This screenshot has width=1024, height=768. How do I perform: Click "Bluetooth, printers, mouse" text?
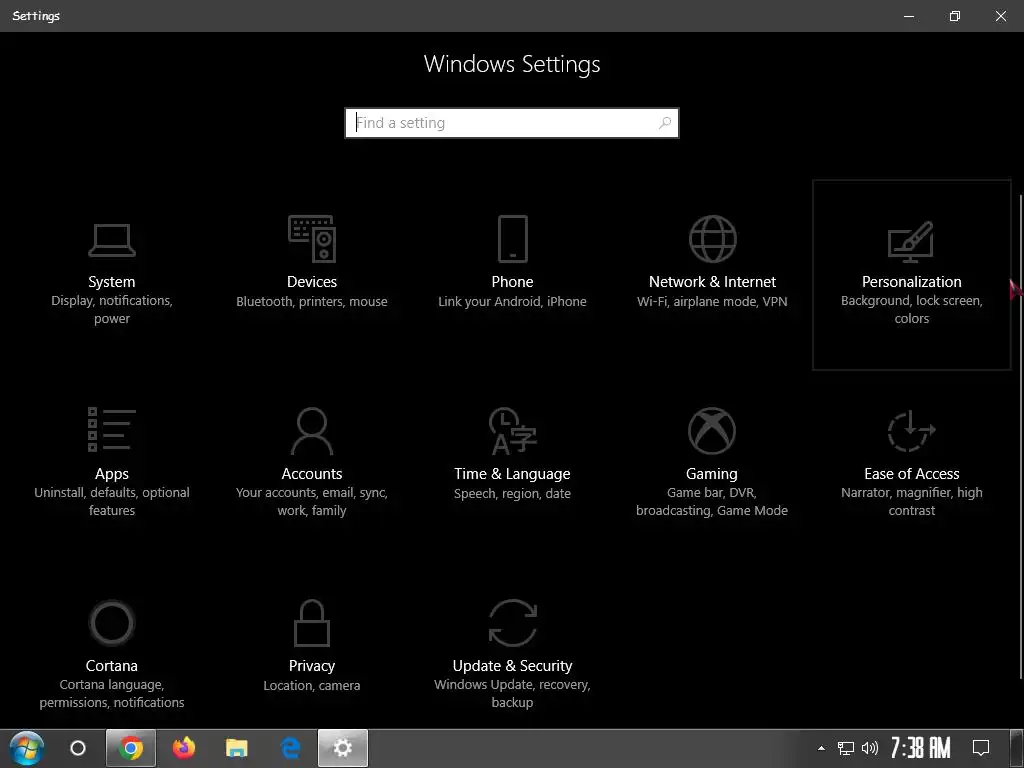(x=312, y=302)
